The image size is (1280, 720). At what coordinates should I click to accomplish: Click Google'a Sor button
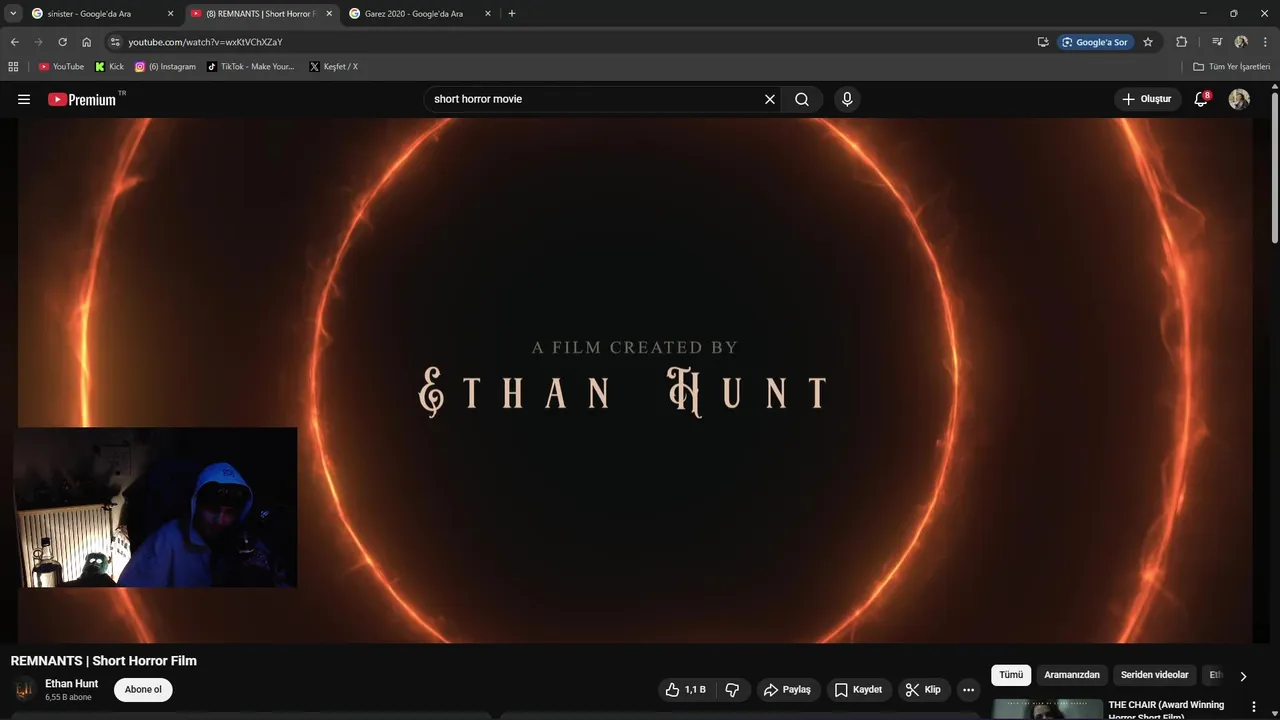(x=1094, y=42)
